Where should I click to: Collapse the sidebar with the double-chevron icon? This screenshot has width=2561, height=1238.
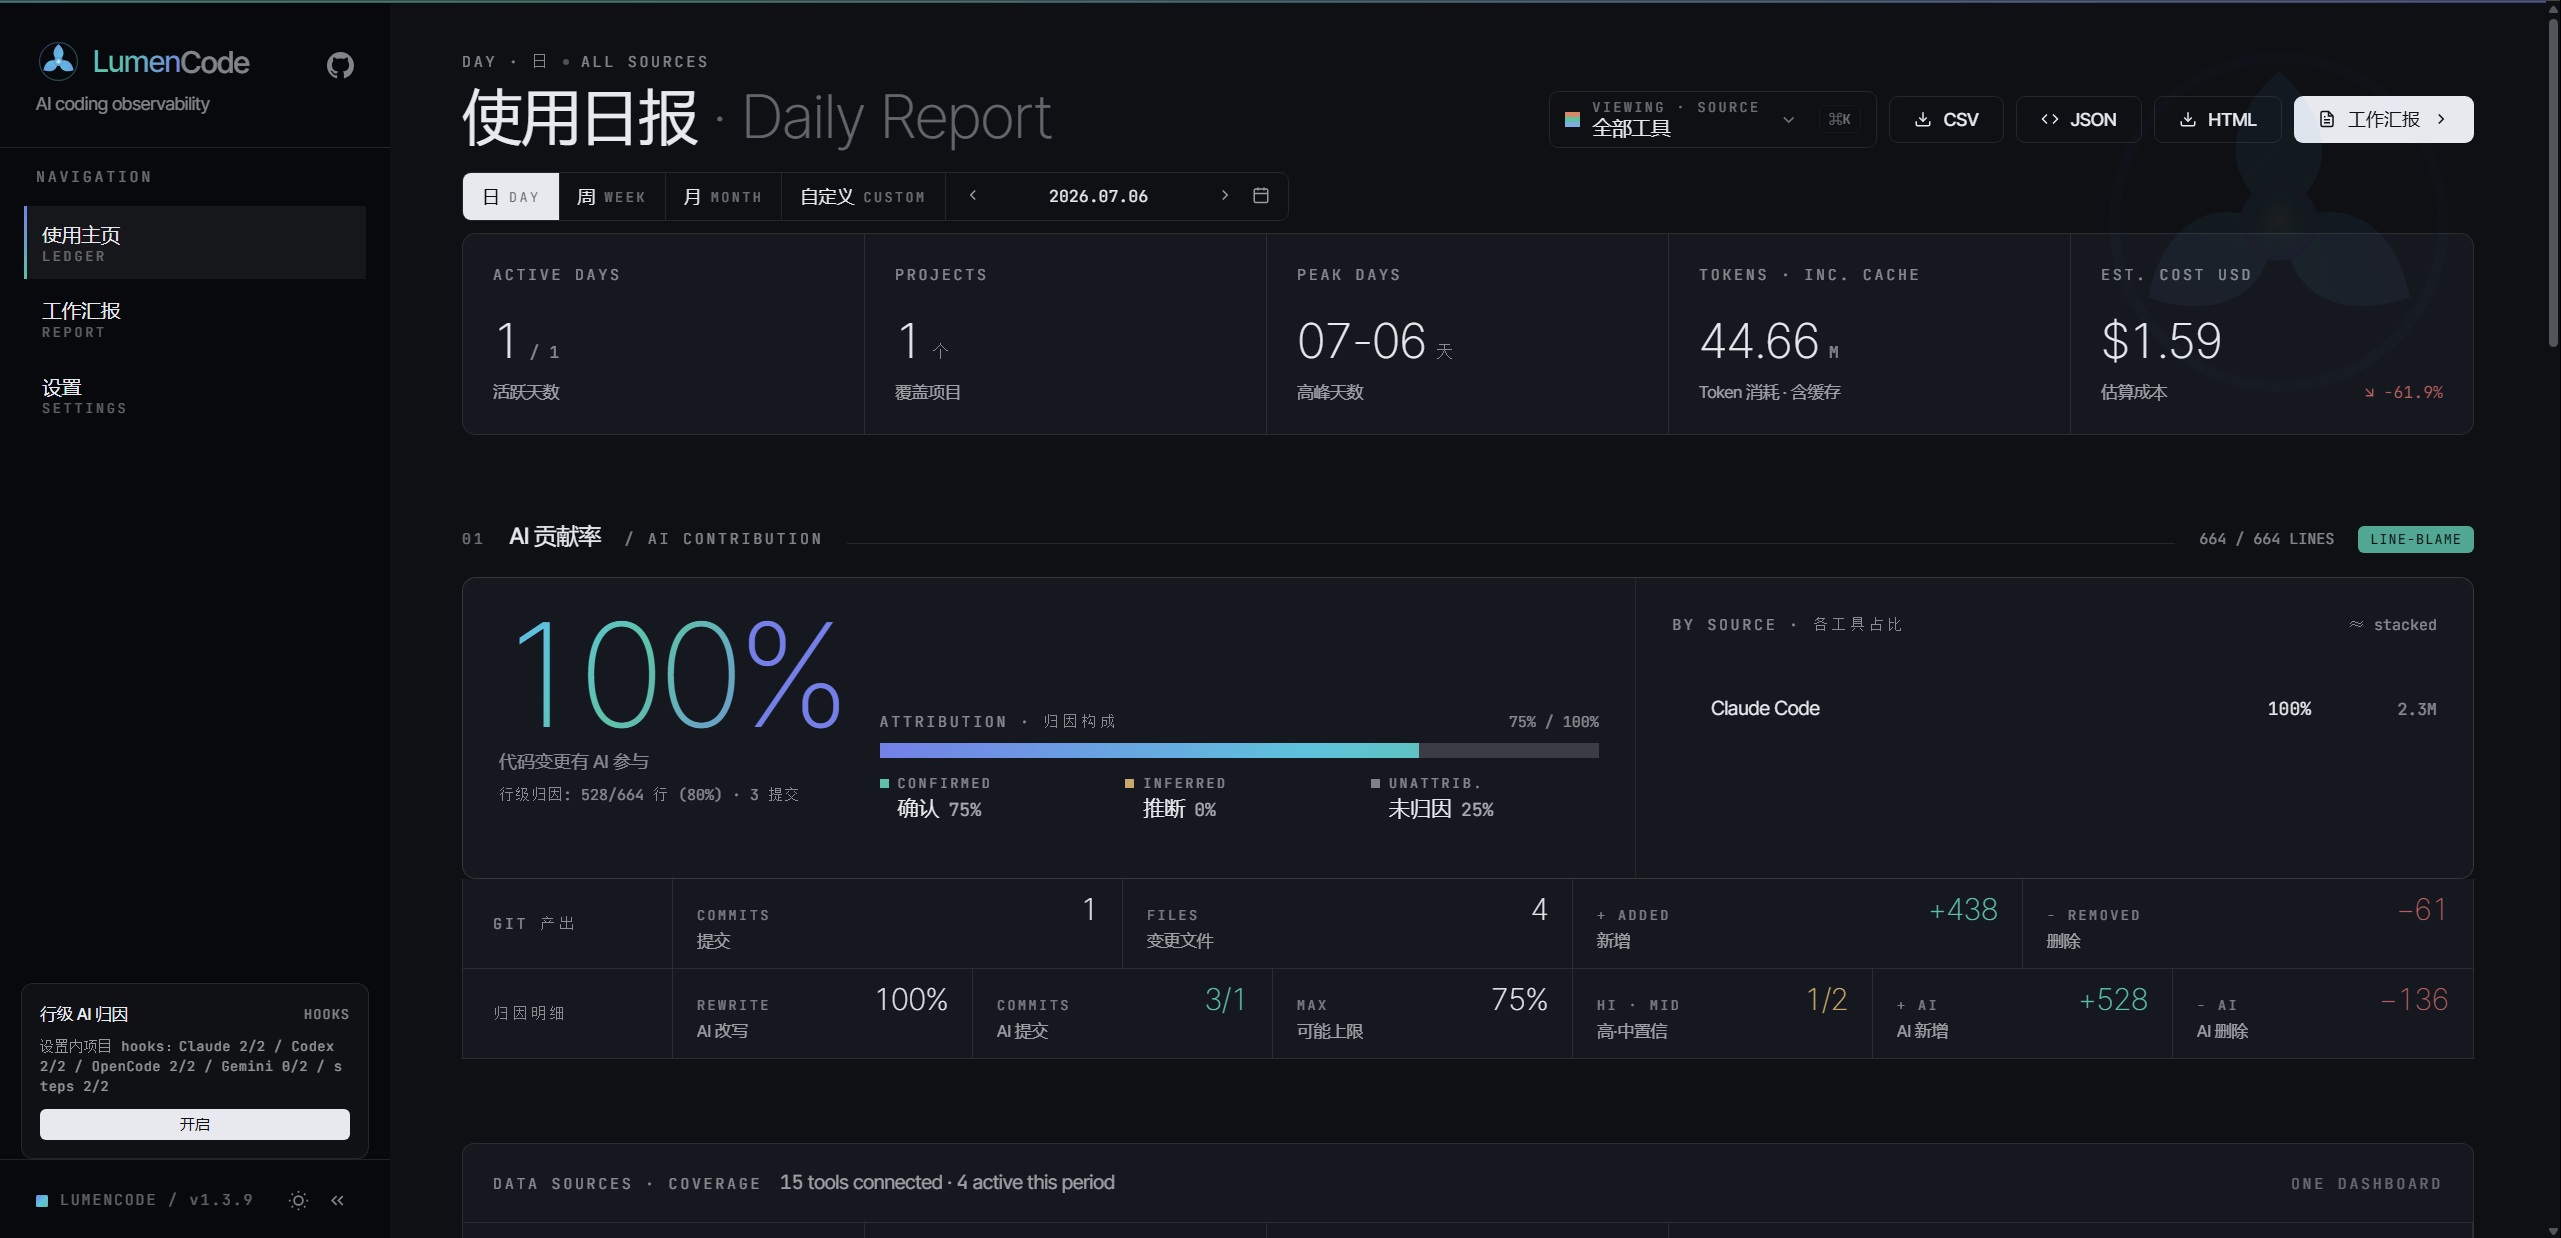(x=338, y=1200)
